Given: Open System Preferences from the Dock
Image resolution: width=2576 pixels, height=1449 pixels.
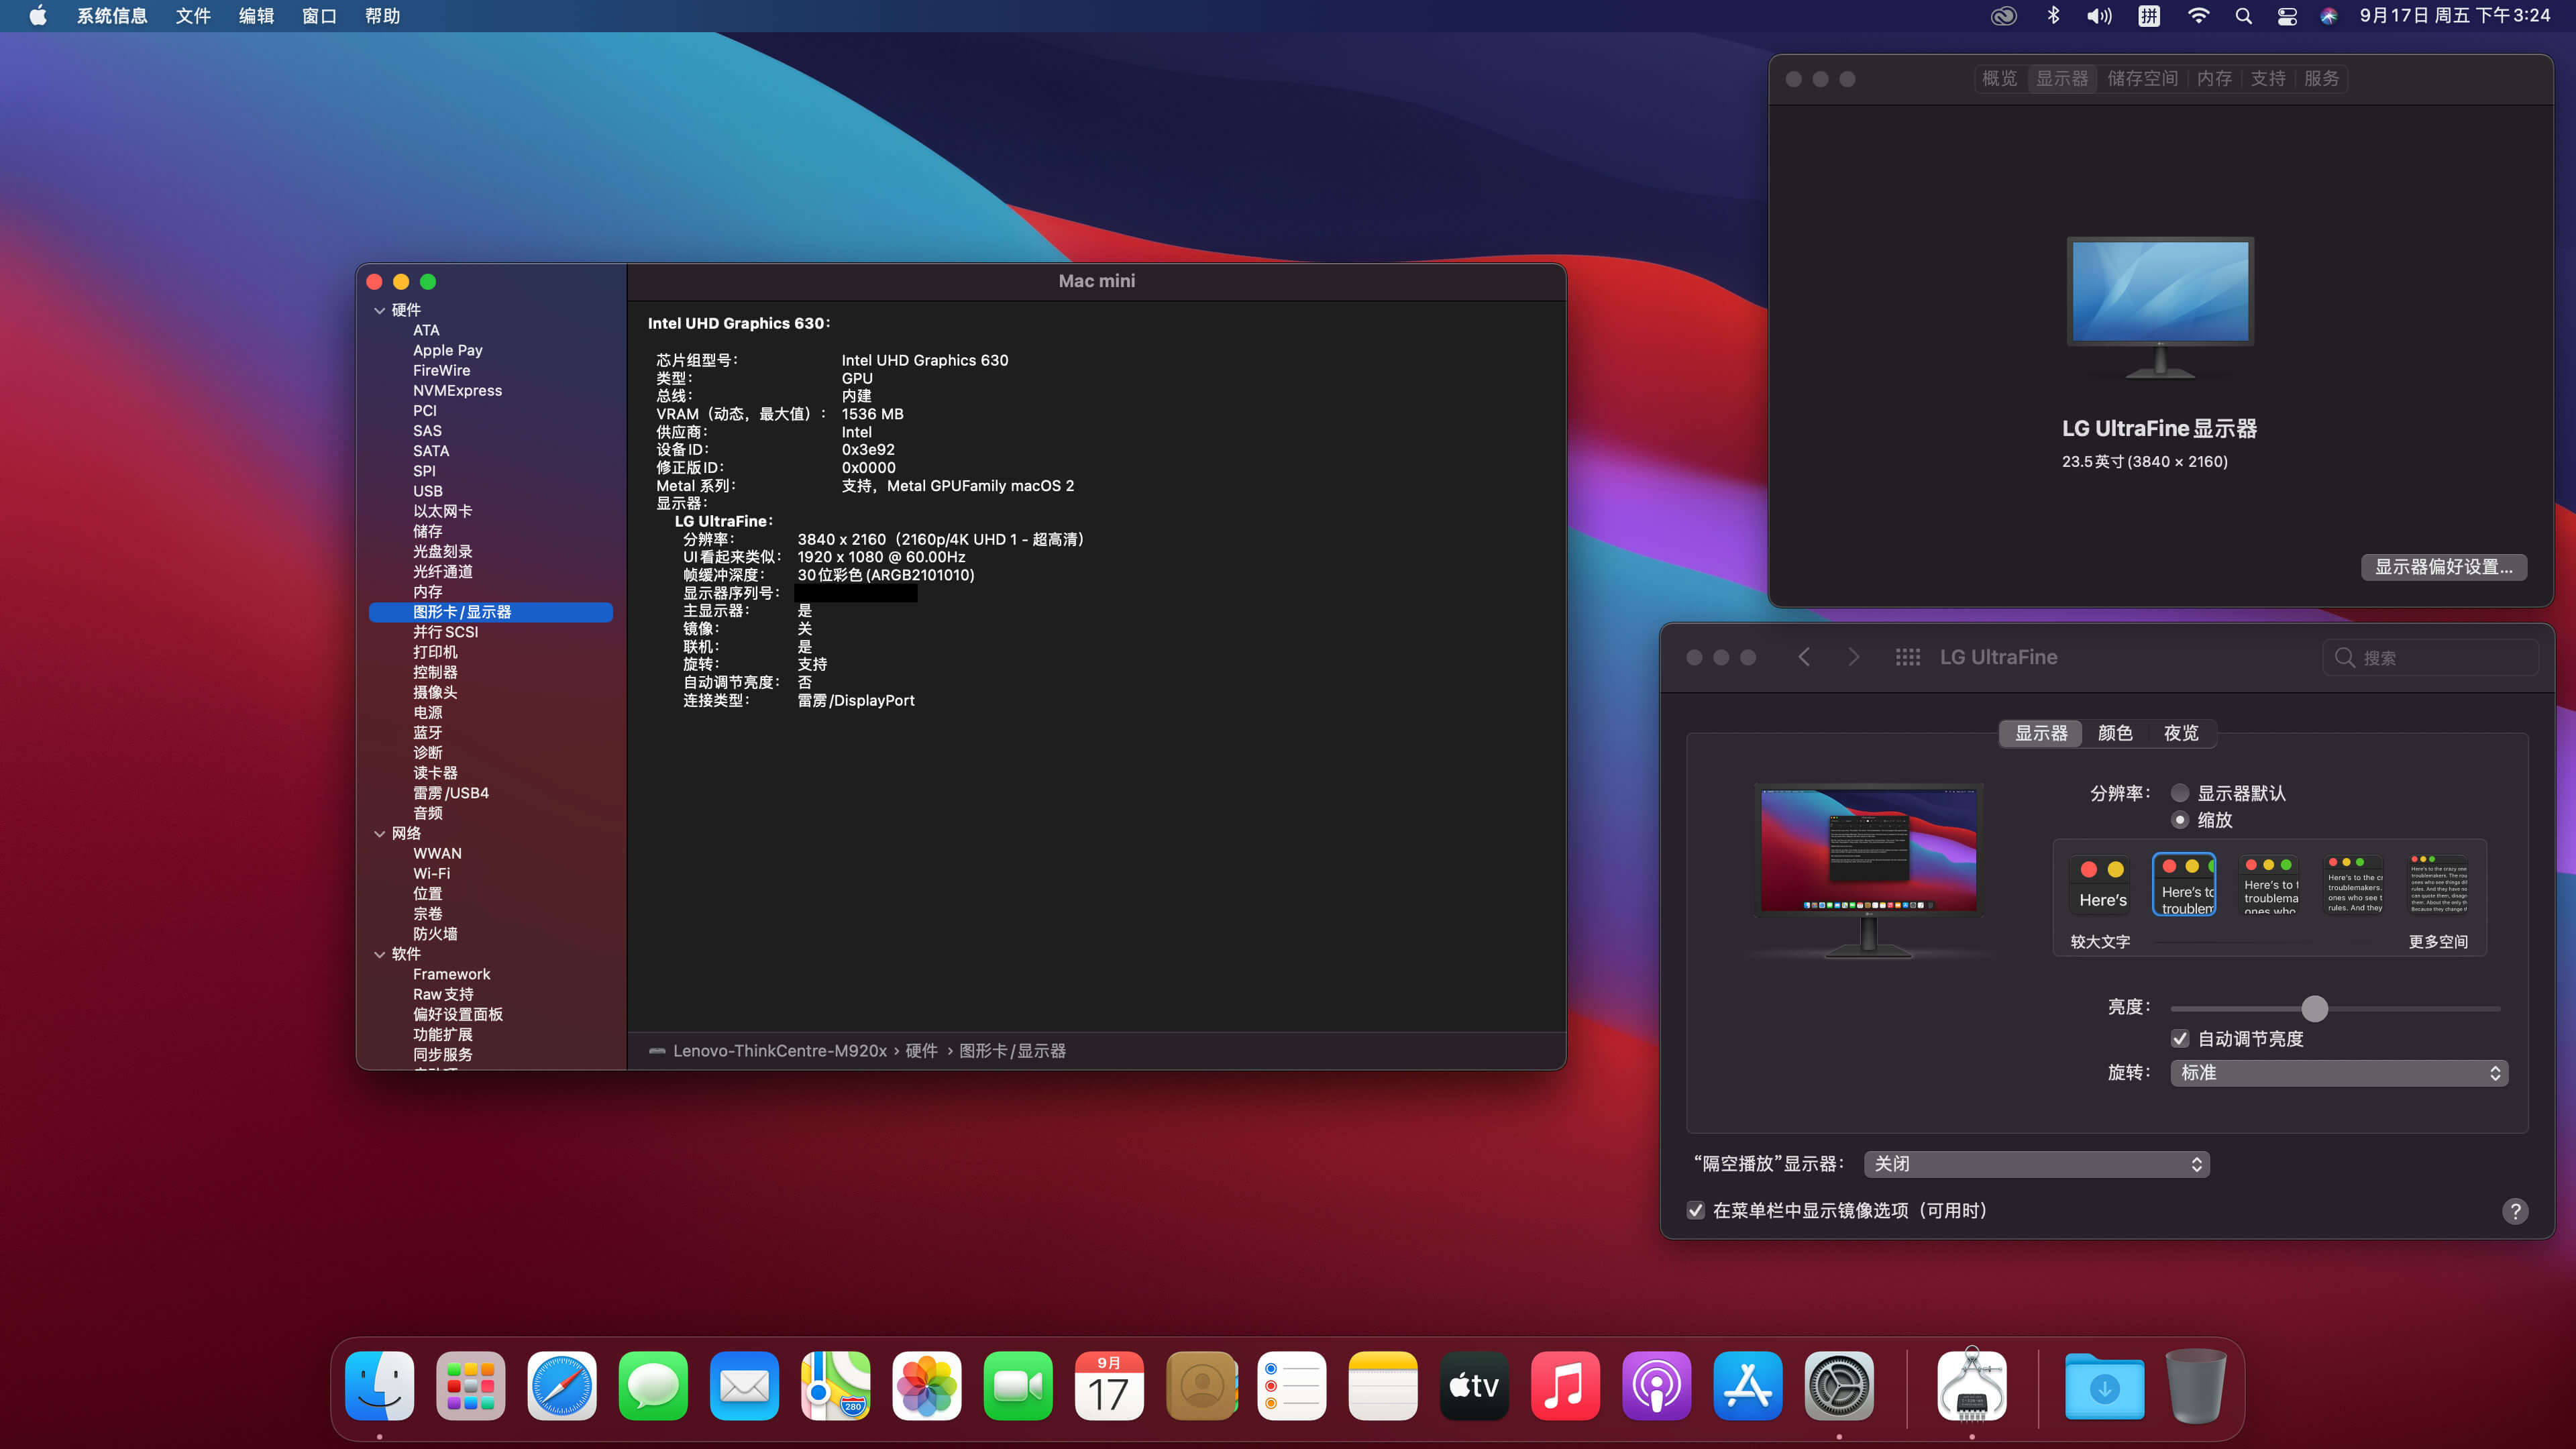Looking at the screenshot, I should coord(1838,1386).
